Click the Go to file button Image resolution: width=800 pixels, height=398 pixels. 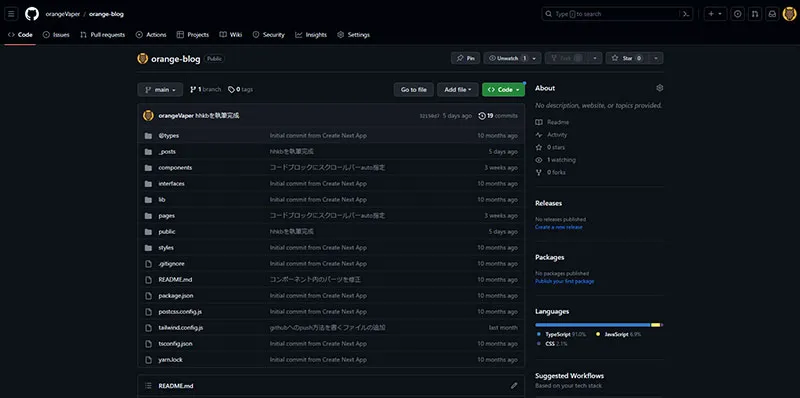coord(413,90)
